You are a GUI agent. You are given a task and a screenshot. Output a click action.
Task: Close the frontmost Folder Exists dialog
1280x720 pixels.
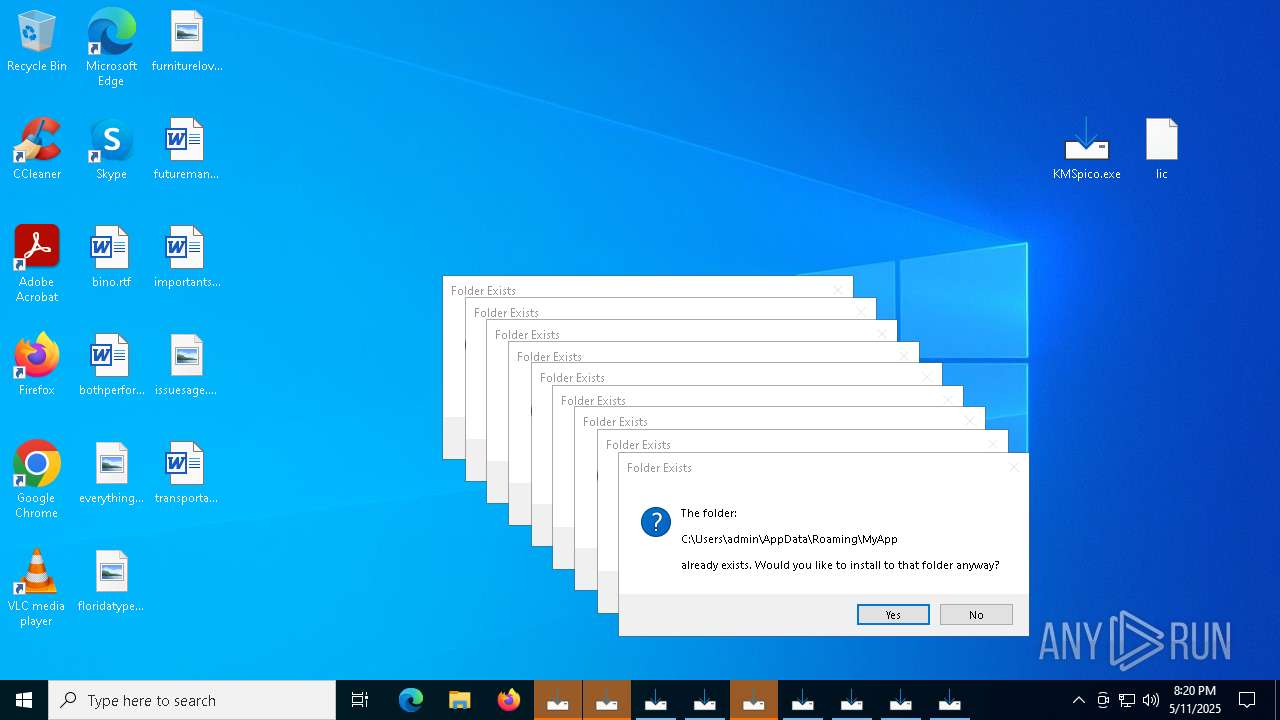pos(1014,467)
